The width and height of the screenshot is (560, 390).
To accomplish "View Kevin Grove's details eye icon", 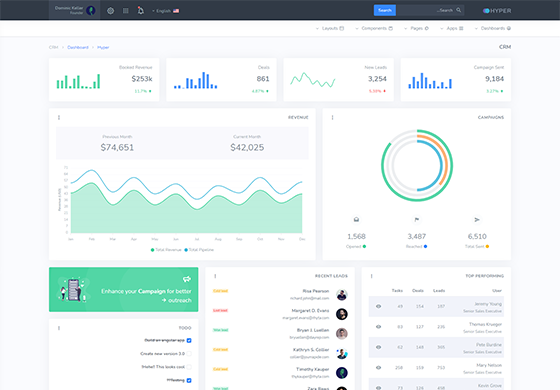I will (379, 388).
